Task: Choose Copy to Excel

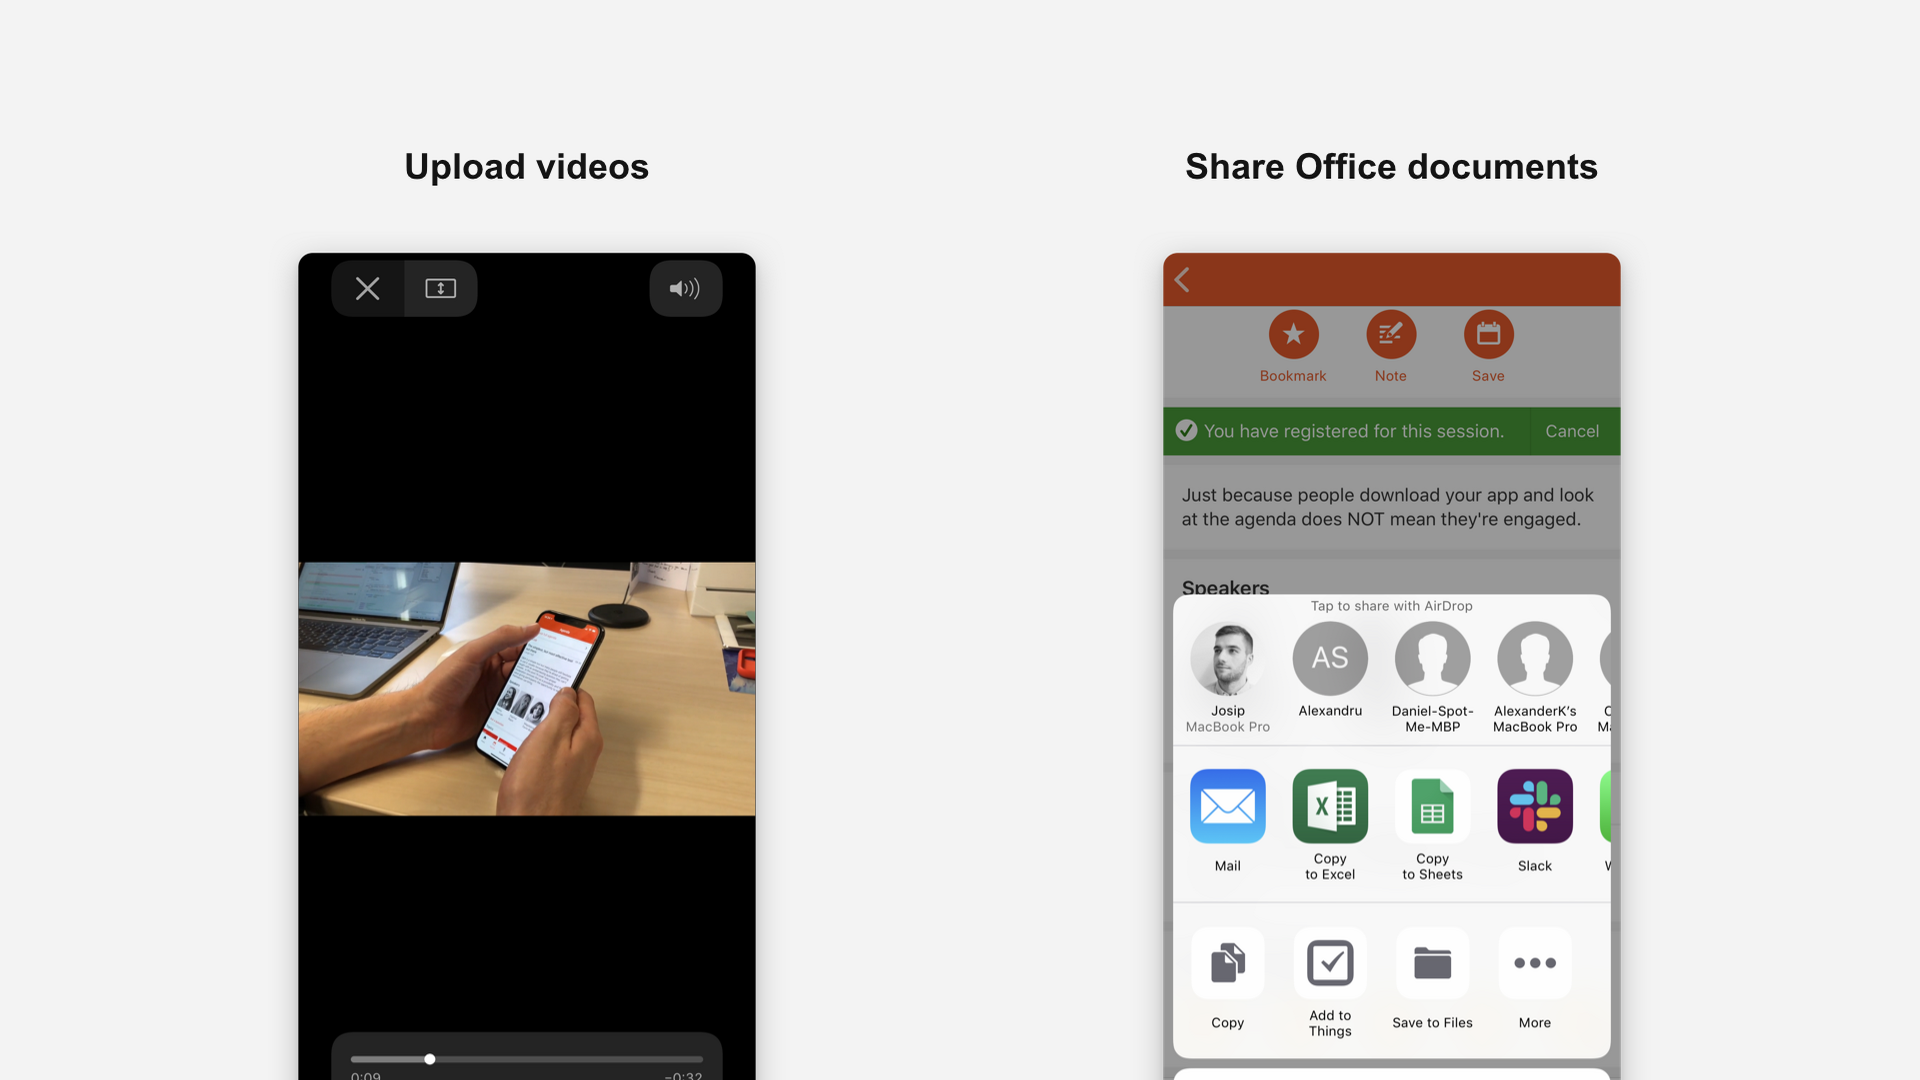Action: [1329, 807]
